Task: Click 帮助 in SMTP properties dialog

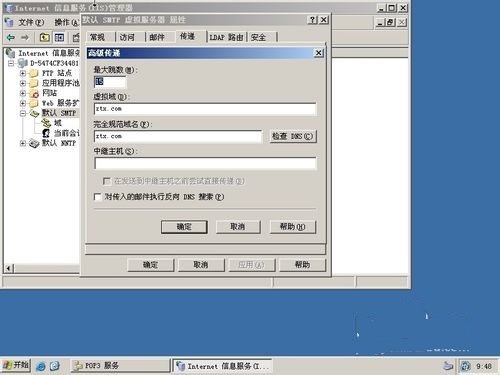Action: 302,265
